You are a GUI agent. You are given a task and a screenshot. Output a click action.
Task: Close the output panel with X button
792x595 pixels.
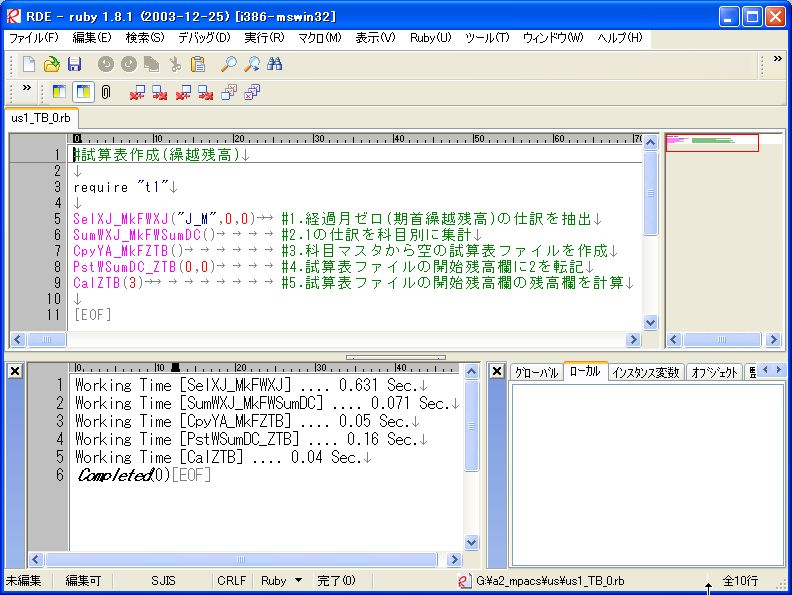point(15,371)
